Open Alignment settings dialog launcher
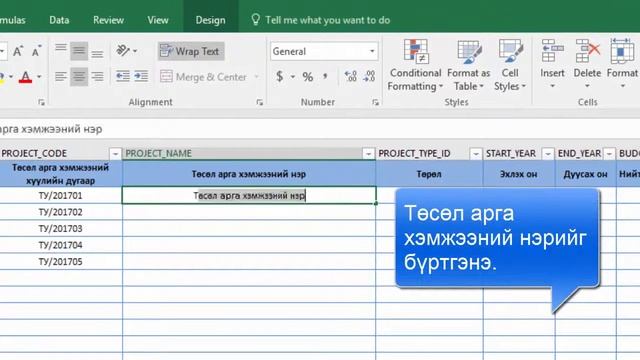Screen dimensions: 640x360 click(x=260, y=102)
